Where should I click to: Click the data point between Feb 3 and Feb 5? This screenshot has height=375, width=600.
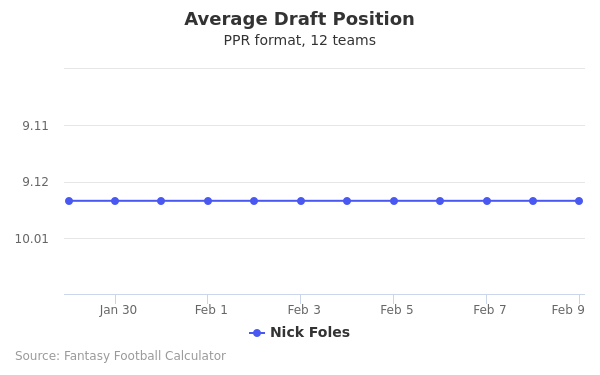coord(347,201)
